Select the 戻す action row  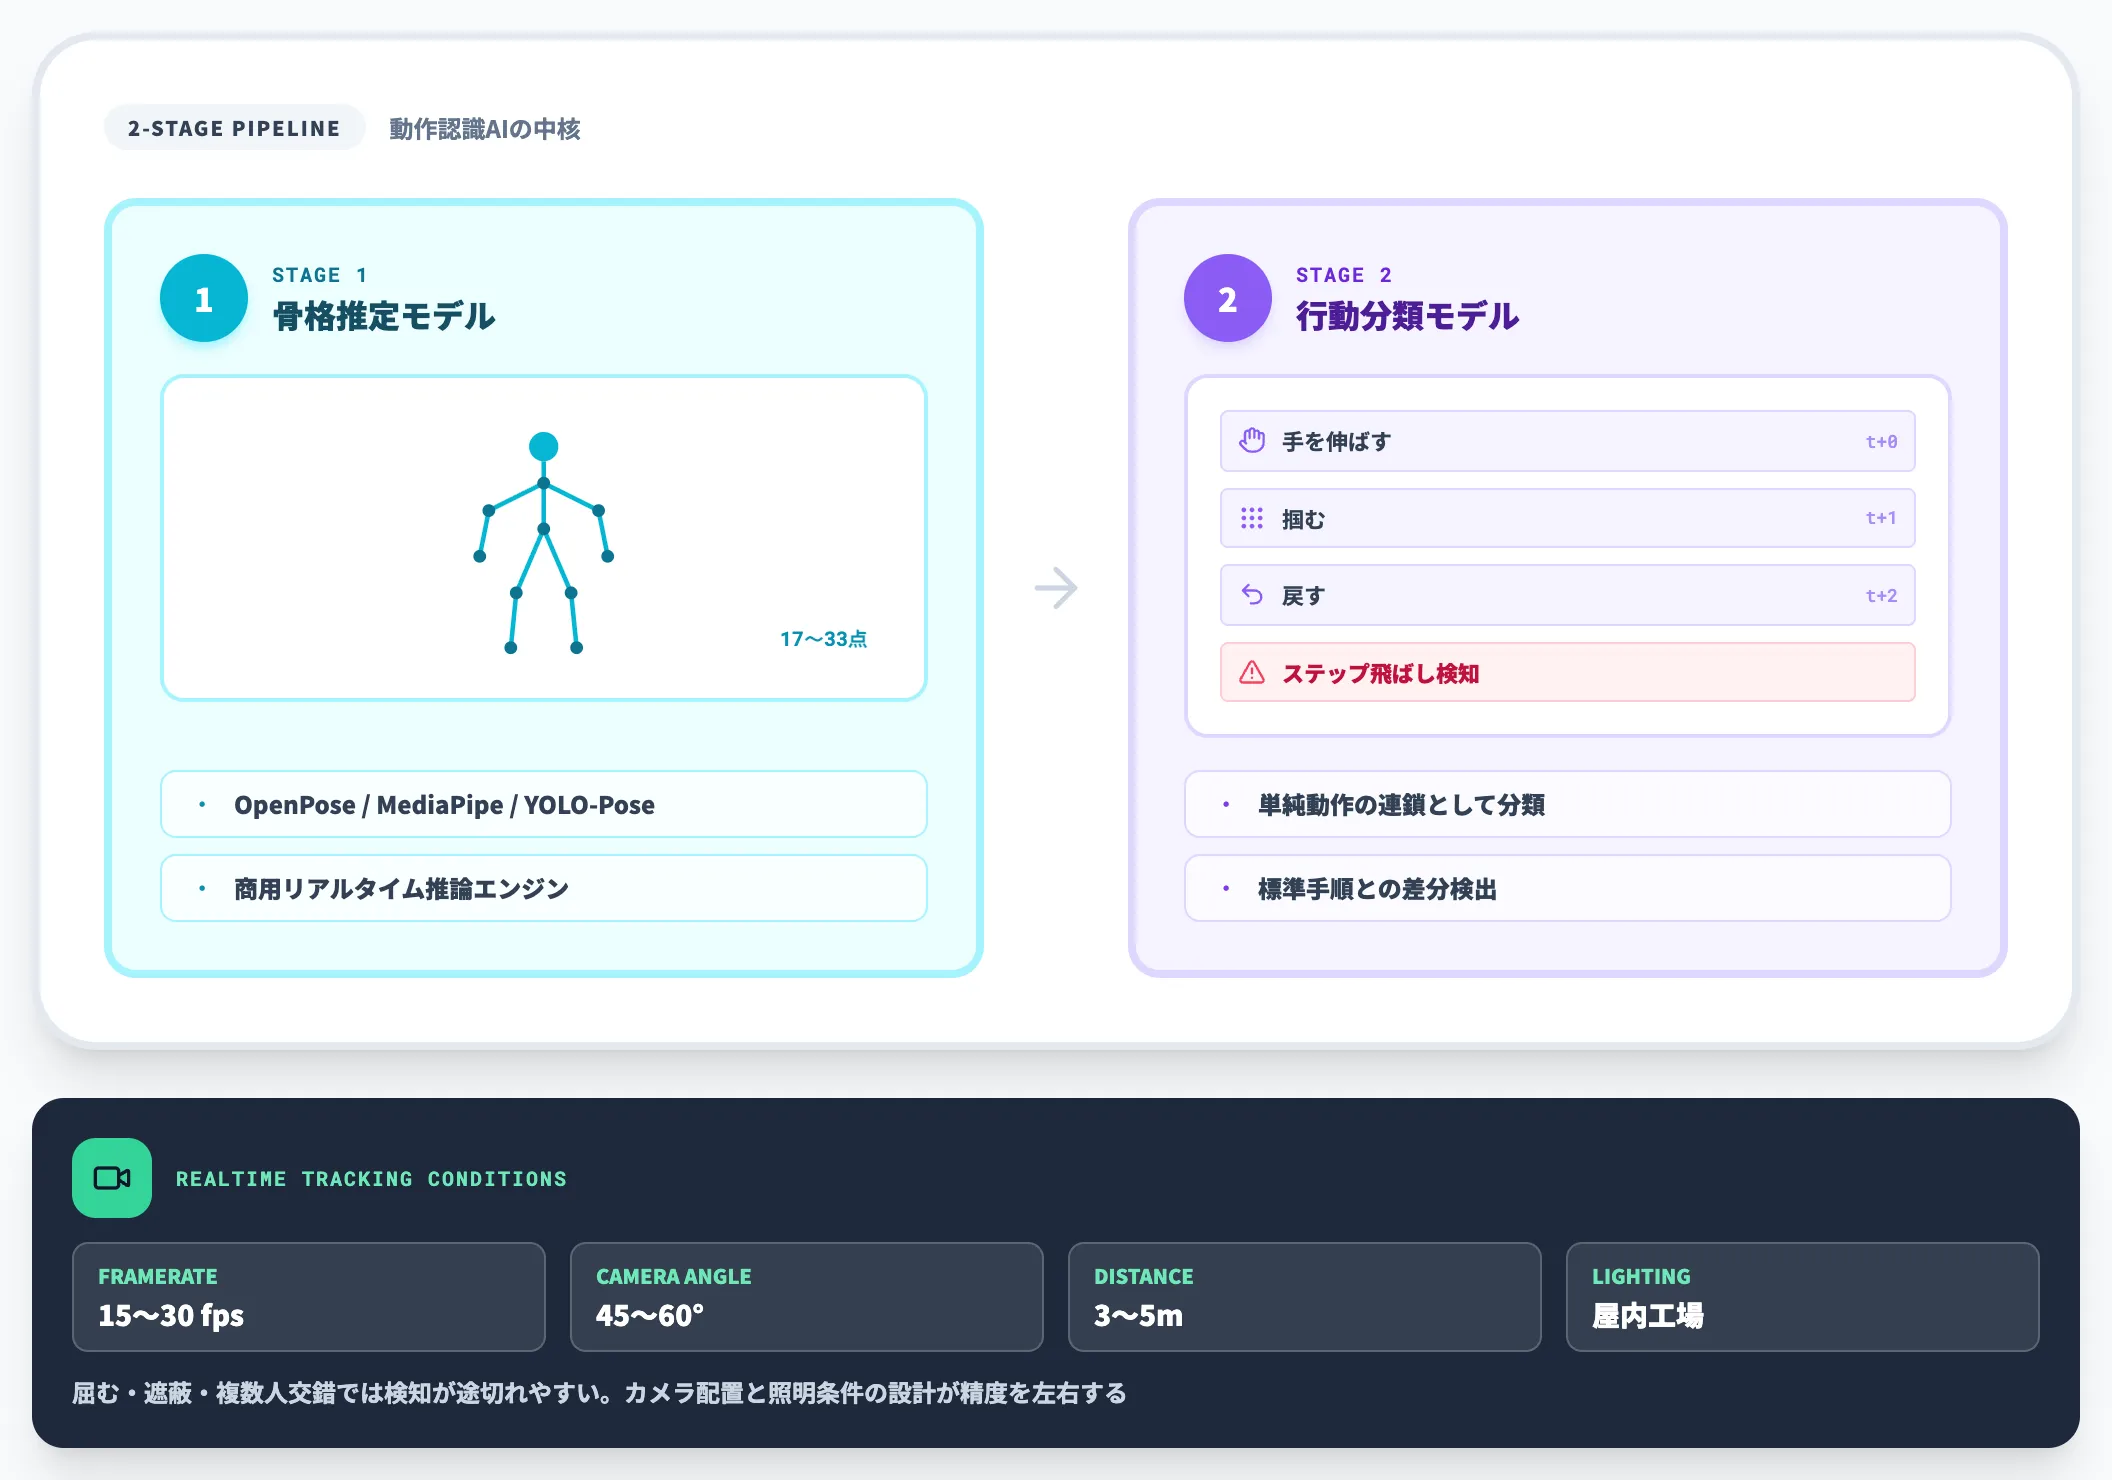[1567, 595]
